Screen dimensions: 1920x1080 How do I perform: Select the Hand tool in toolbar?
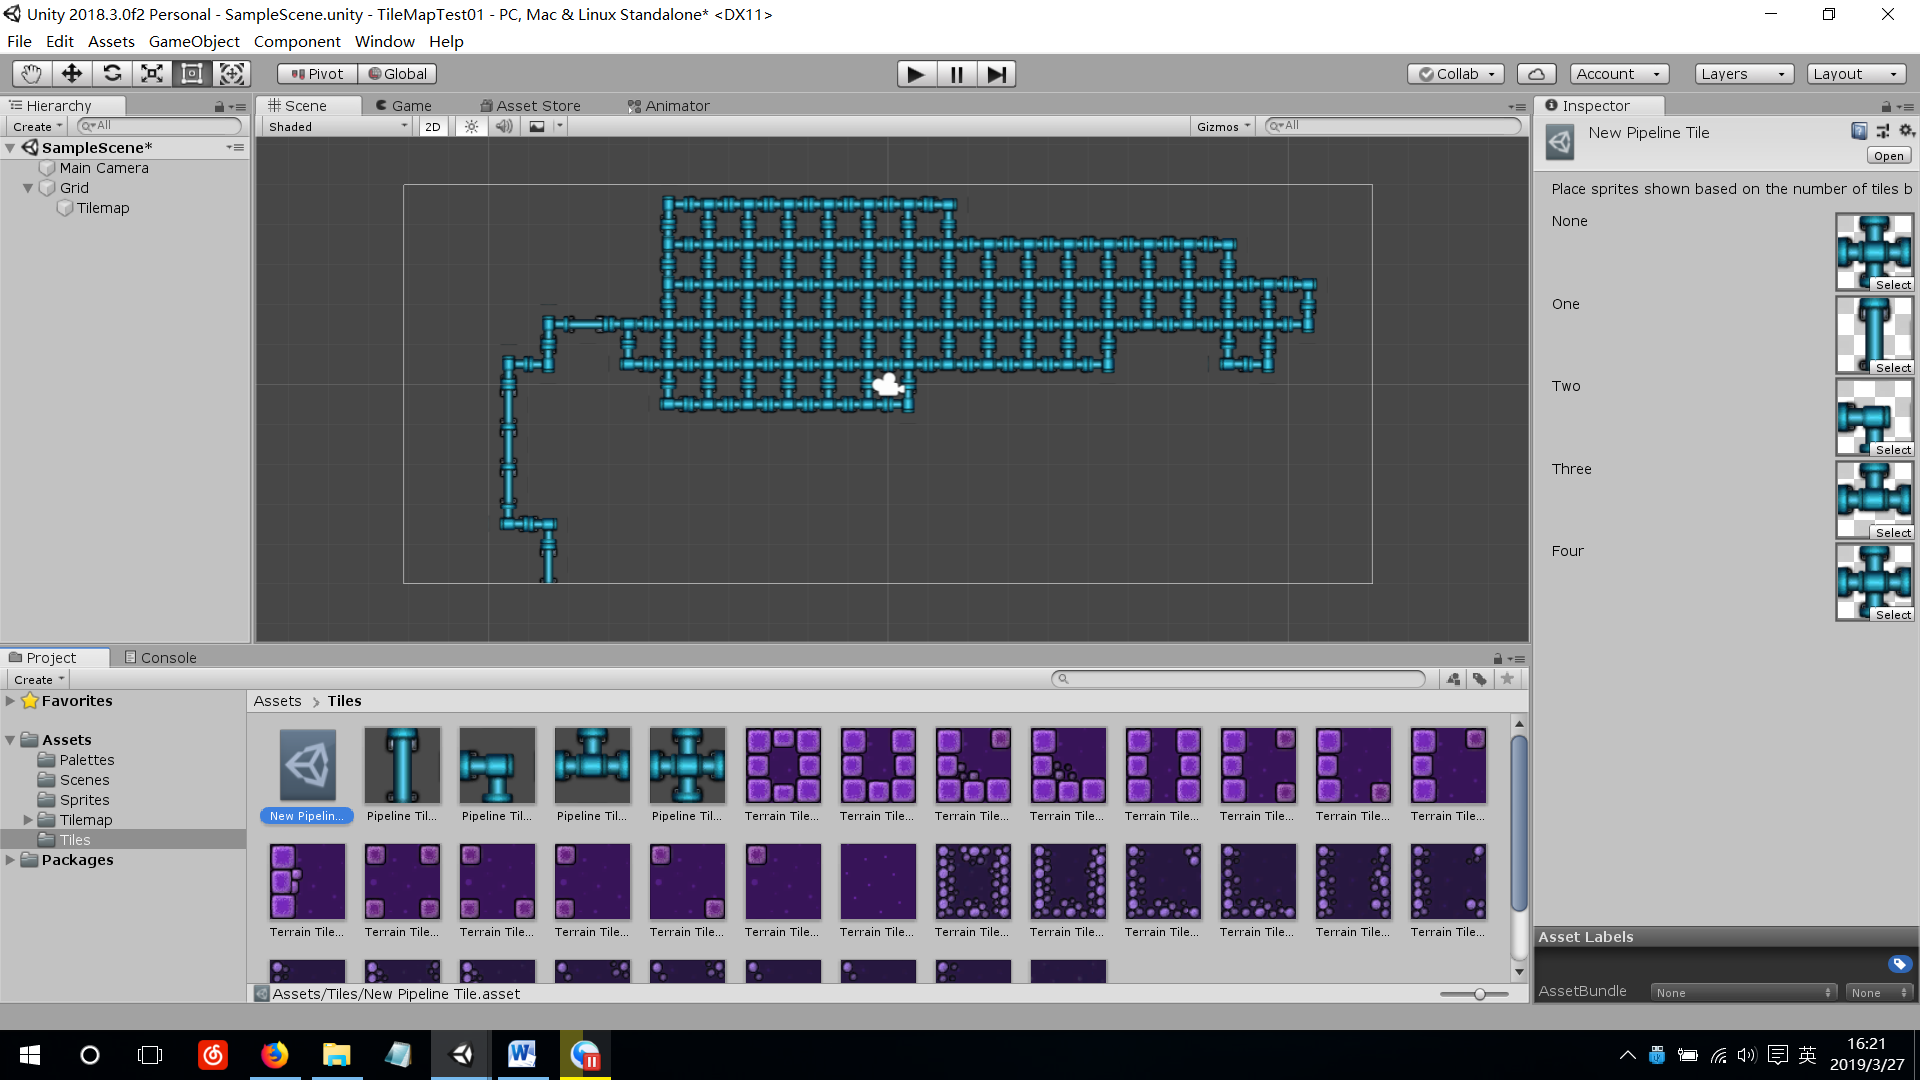click(32, 74)
